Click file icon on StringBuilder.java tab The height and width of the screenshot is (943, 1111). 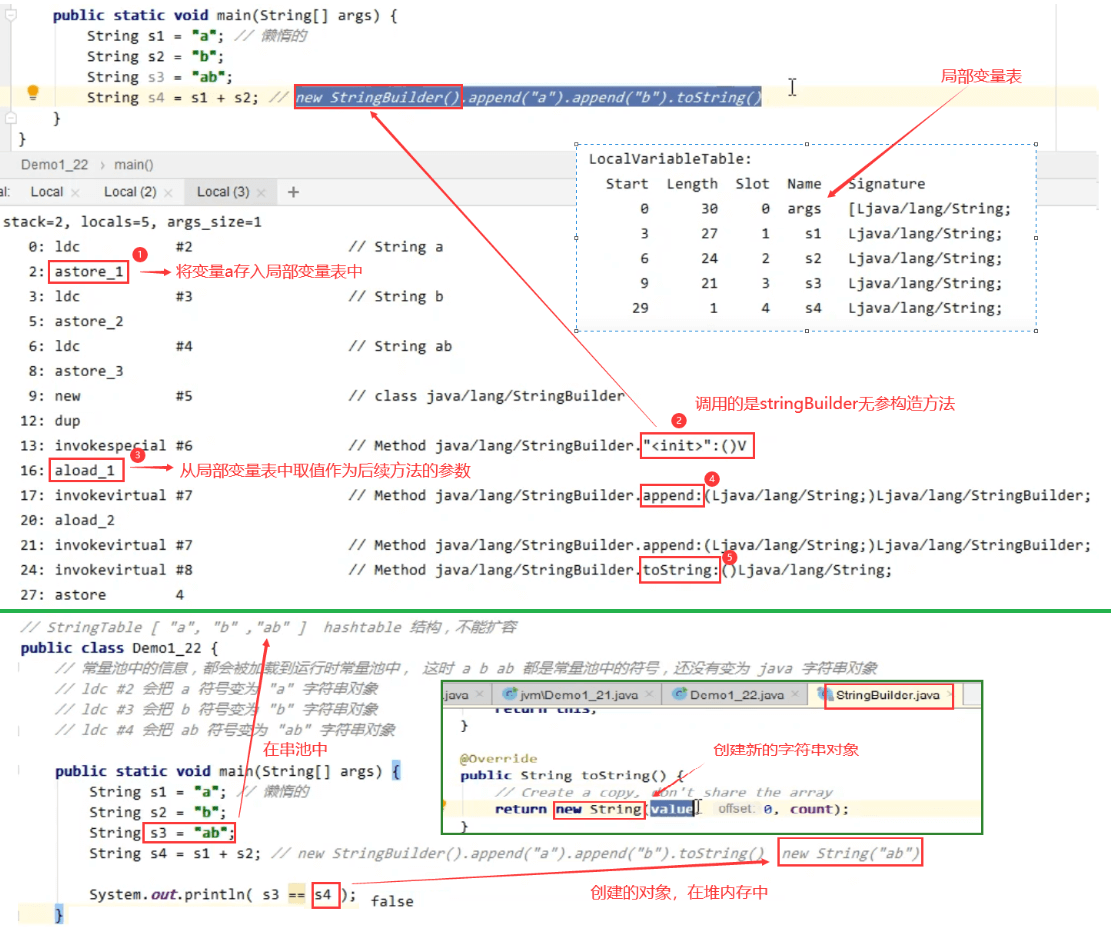click(825, 694)
